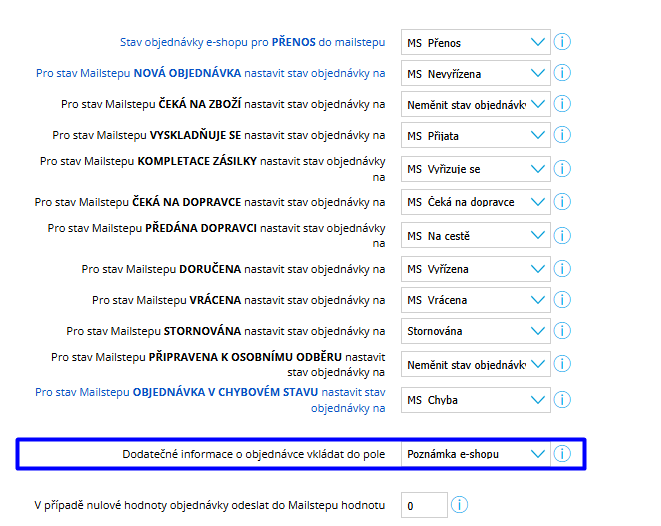661x526 pixels.
Task: Open the MS Čeká na dopravce dropdown
Action: coord(476,202)
